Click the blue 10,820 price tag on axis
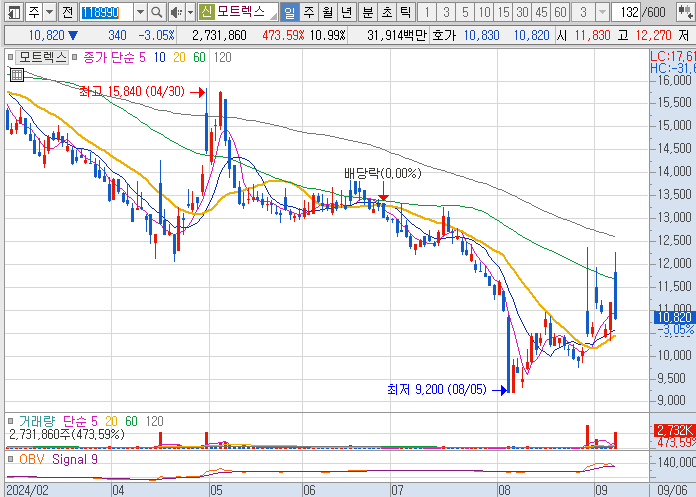696x497 pixels. [x=675, y=317]
